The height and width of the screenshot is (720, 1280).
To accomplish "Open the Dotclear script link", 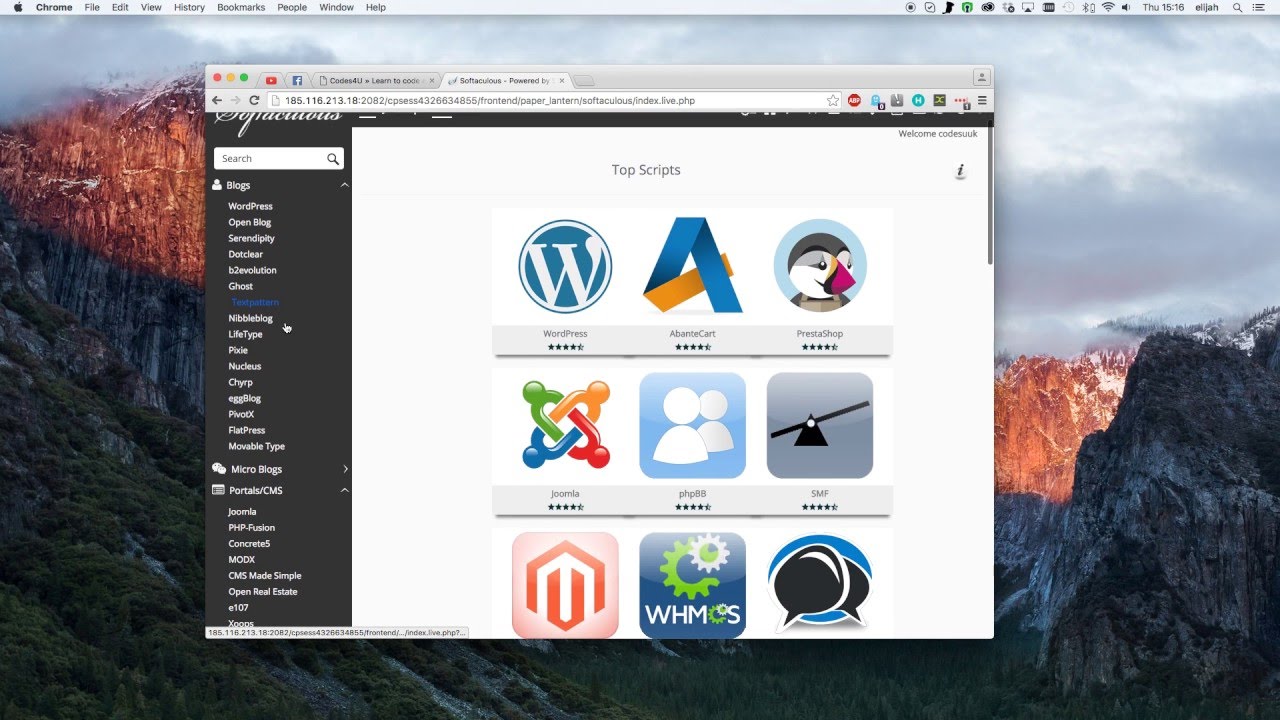I will [x=245, y=254].
